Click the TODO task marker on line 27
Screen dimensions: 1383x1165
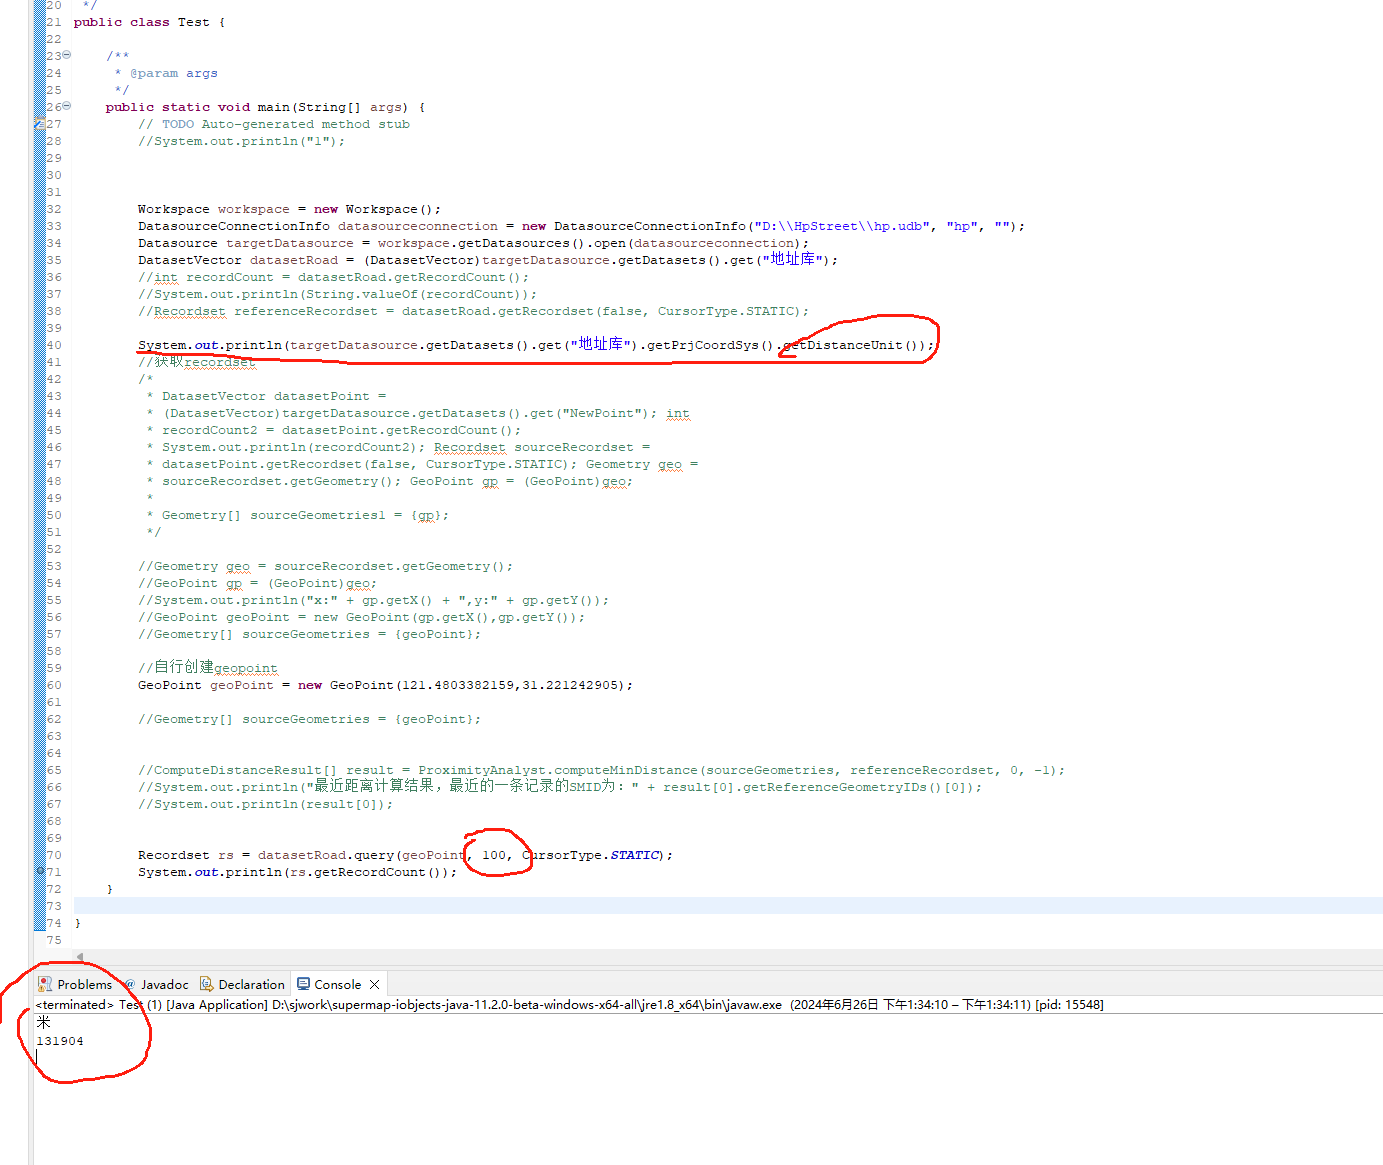[40, 124]
